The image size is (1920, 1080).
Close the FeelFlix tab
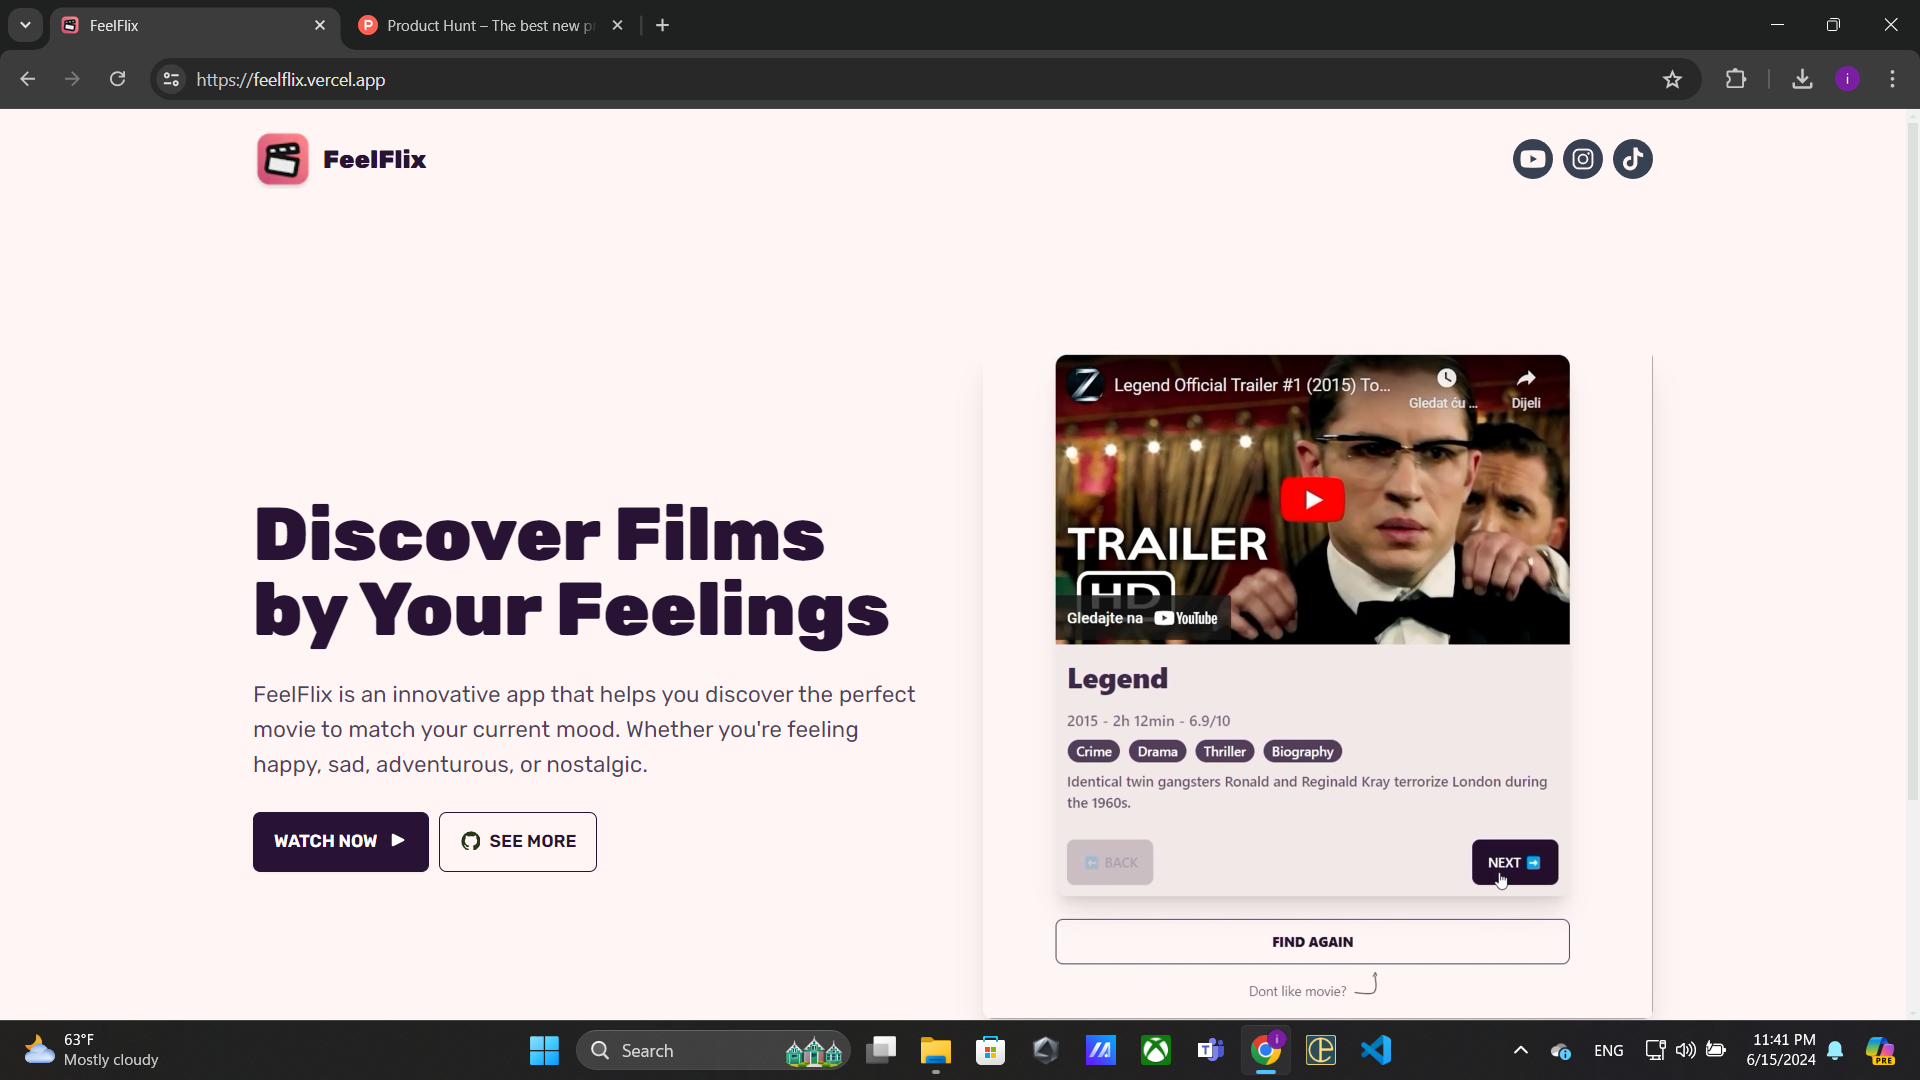(x=319, y=25)
